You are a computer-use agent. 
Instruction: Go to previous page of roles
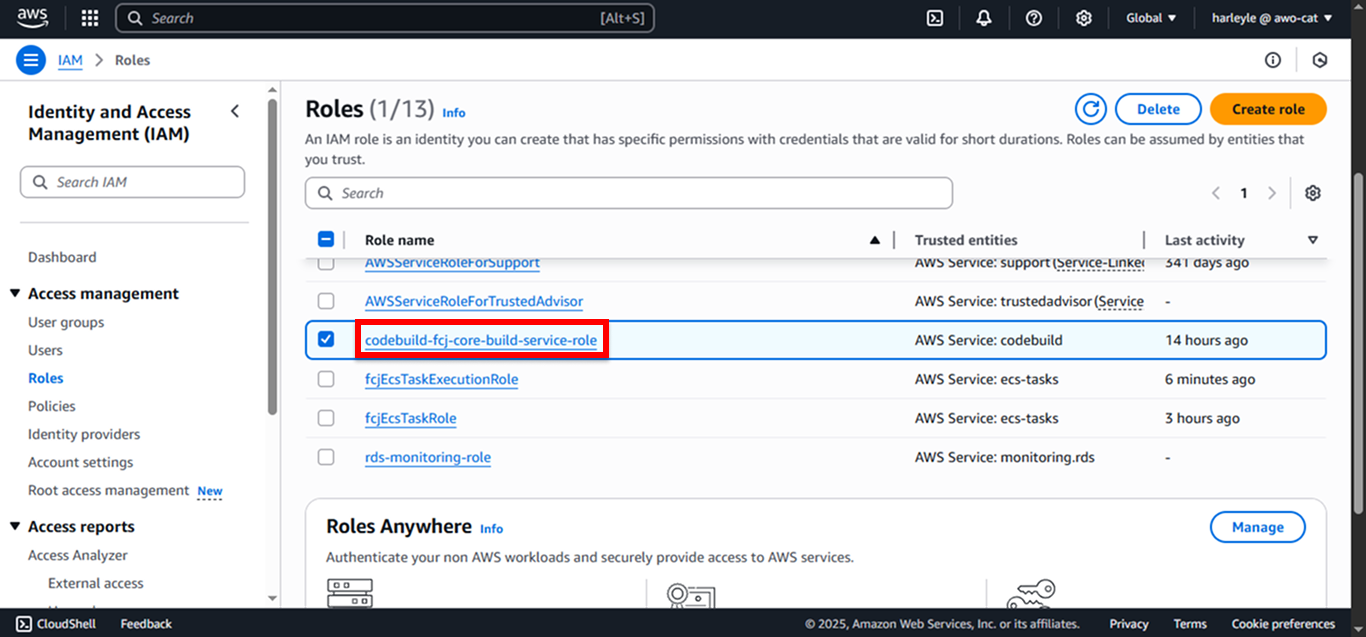[1216, 193]
